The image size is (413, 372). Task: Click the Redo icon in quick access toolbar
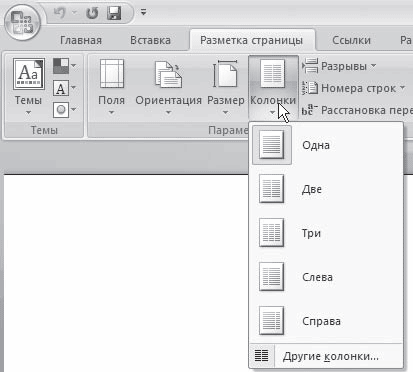pyautogui.click(x=92, y=13)
